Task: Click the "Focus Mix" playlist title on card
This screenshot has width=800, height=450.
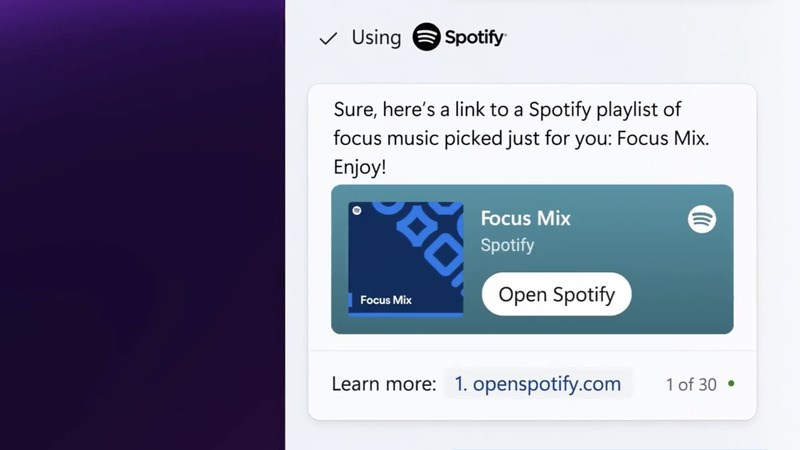Action: point(525,218)
